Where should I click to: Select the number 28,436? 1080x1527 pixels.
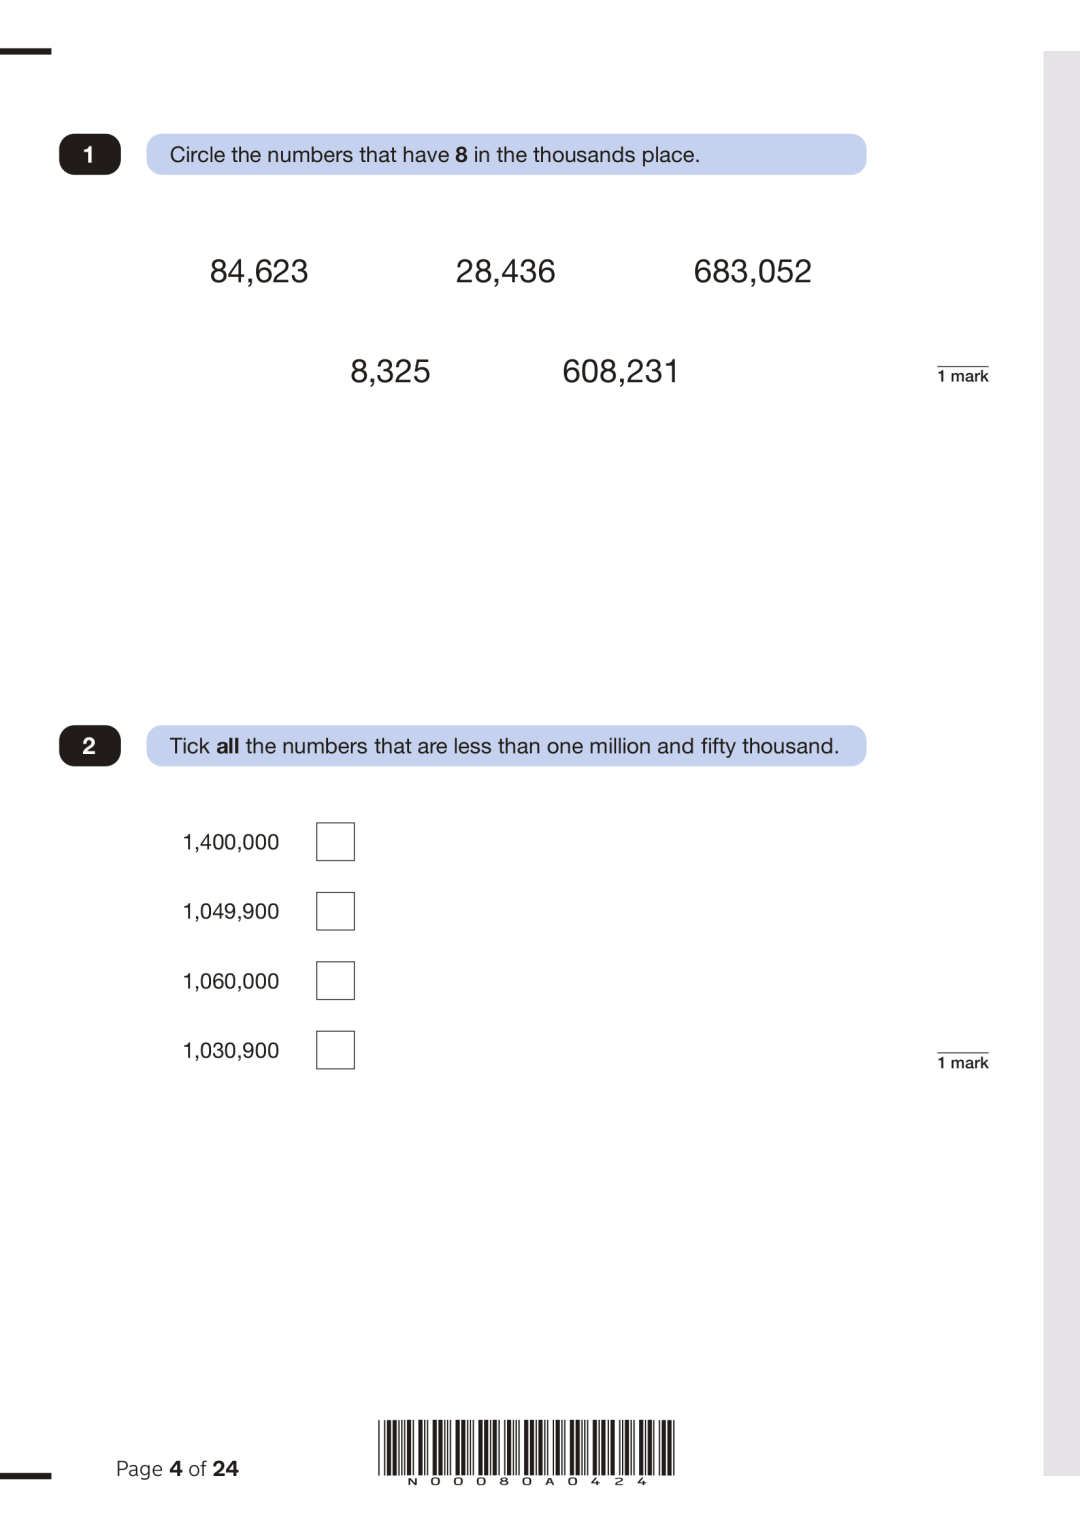(505, 272)
